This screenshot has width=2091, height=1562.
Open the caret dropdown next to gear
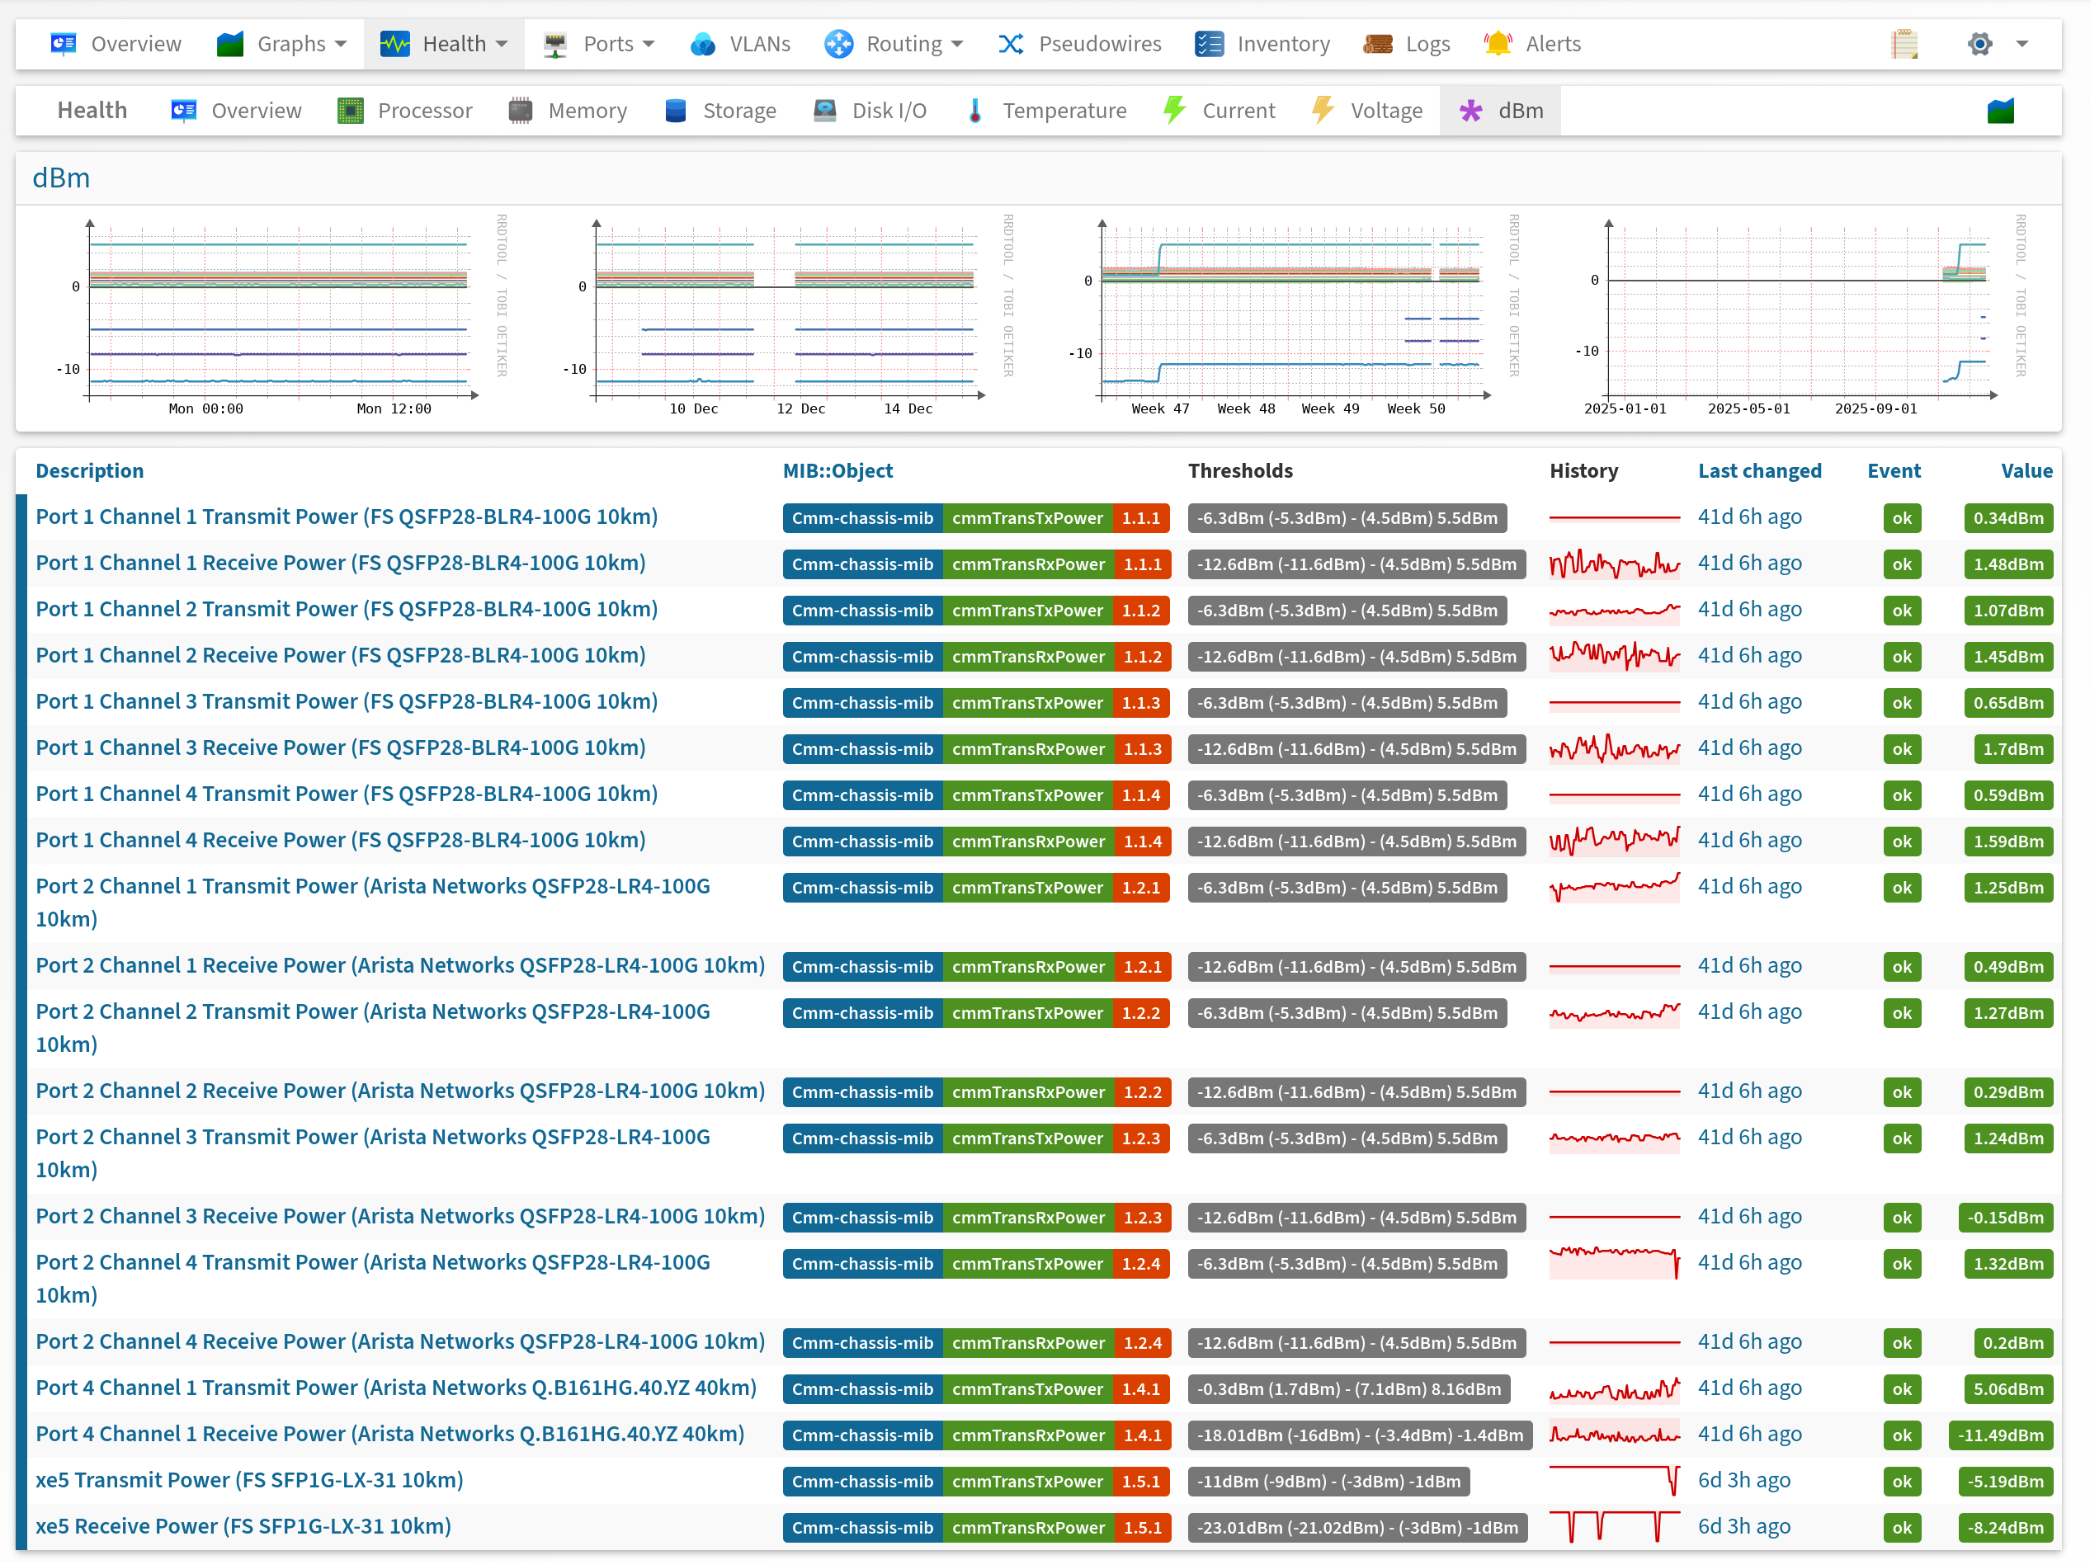[x=2022, y=44]
